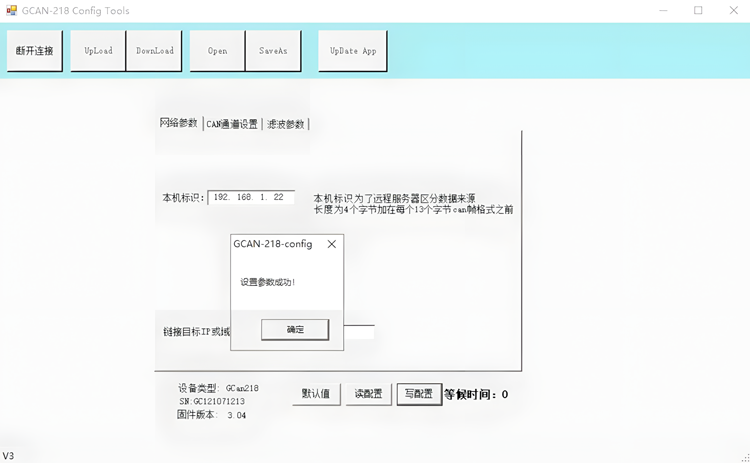Click the SaveAs toolbar button
The image size is (750, 463).
[x=273, y=51]
